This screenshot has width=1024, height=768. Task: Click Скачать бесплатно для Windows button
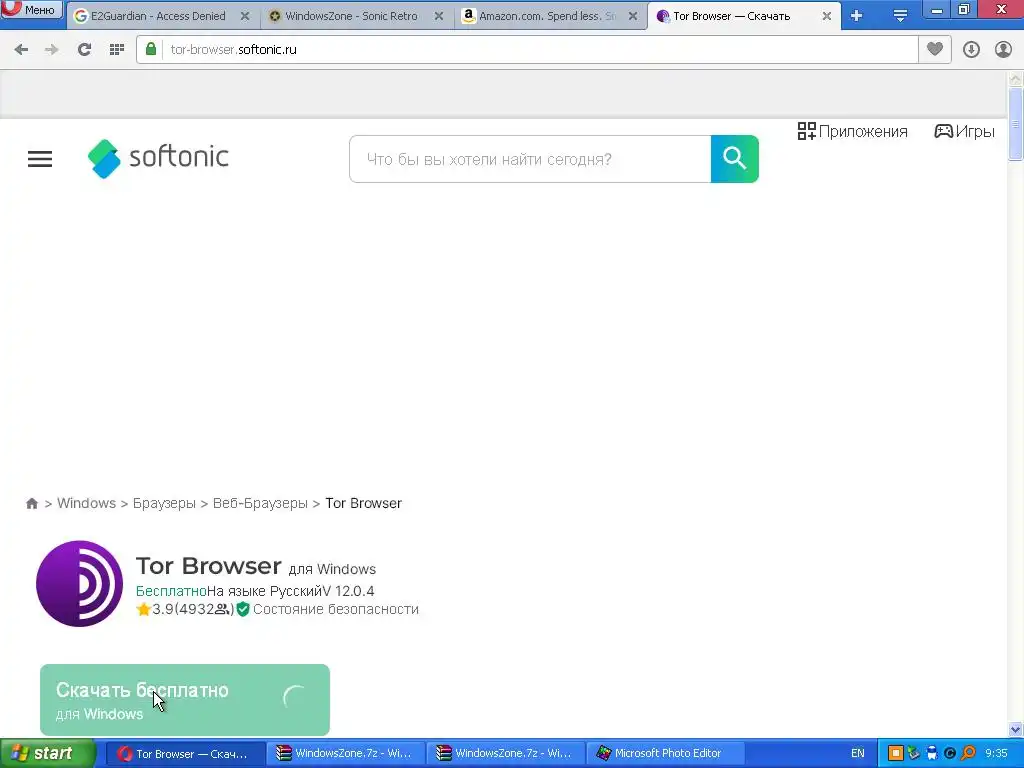click(185, 700)
